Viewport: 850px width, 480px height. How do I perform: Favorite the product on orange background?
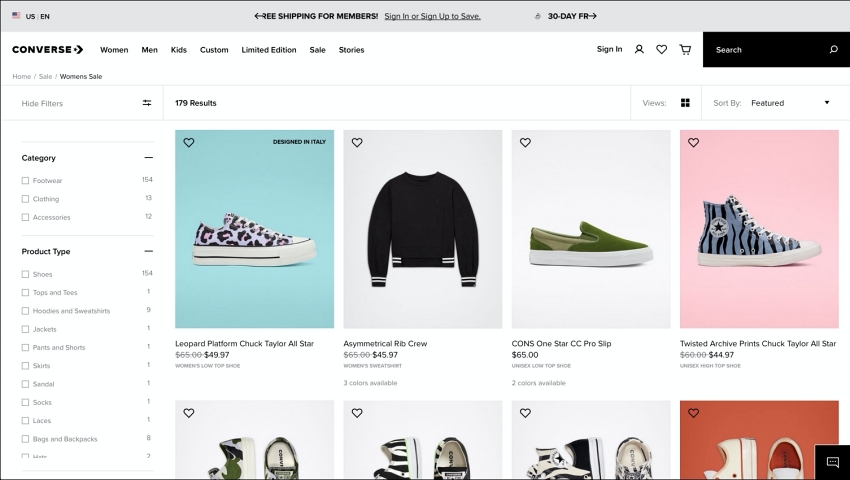[693, 413]
